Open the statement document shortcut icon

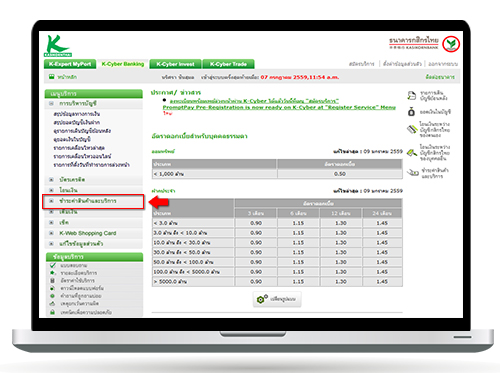coord(412,96)
